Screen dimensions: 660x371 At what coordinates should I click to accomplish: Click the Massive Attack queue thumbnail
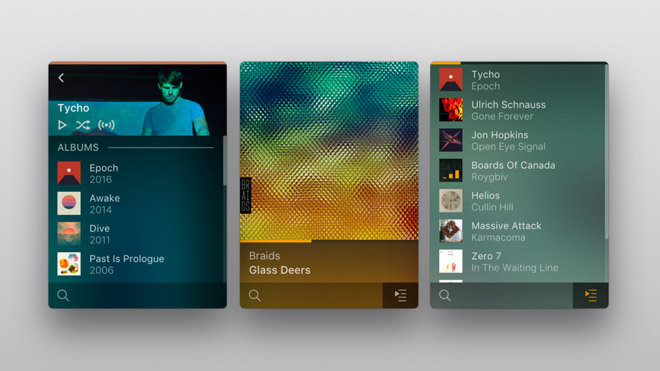coord(451,231)
